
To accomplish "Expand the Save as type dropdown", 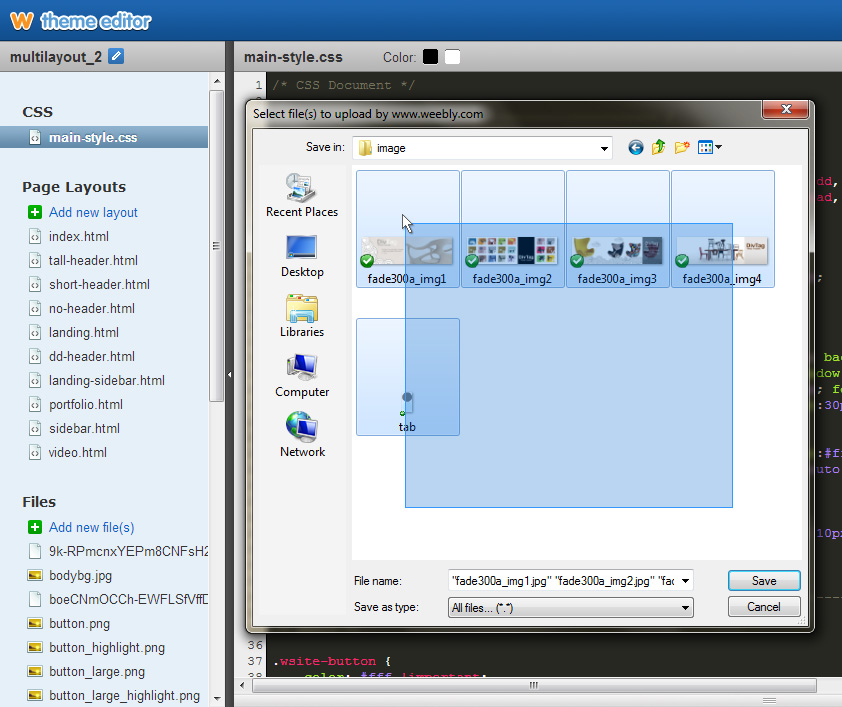I will coord(685,607).
